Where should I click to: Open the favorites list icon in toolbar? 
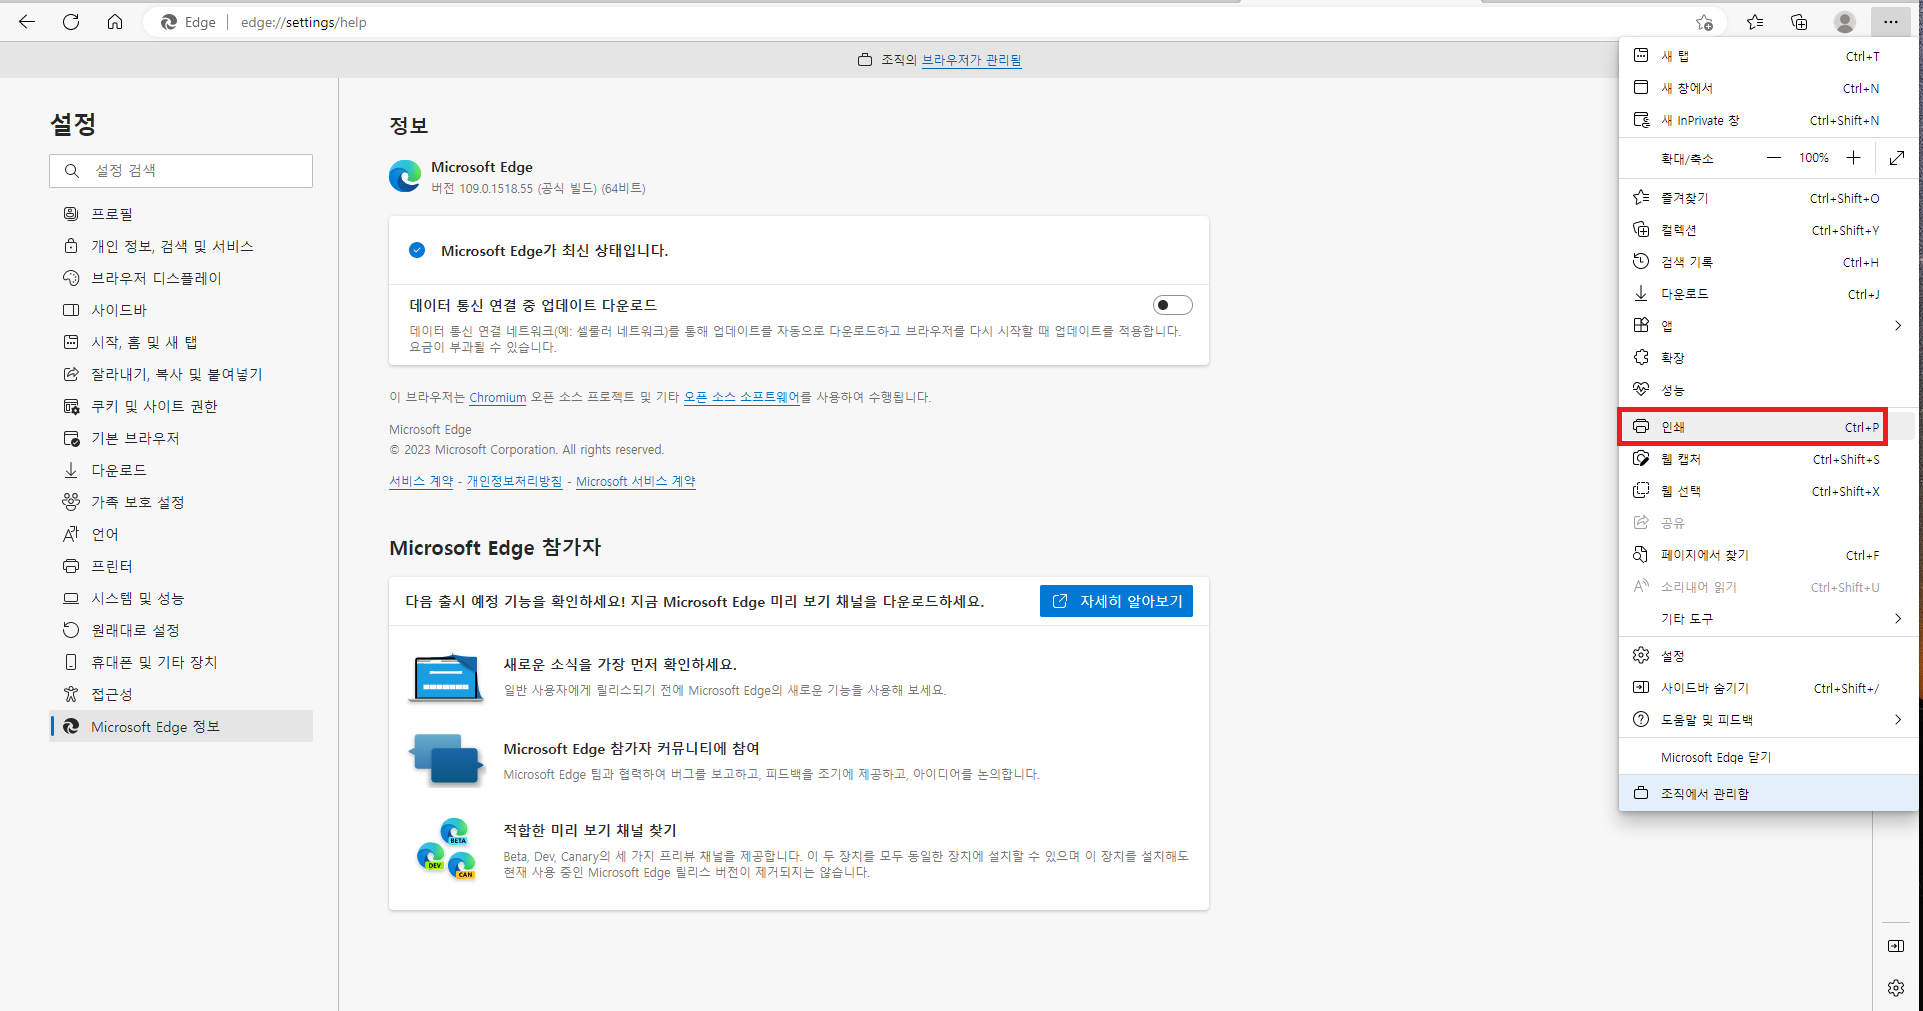(x=1755, y=22)
